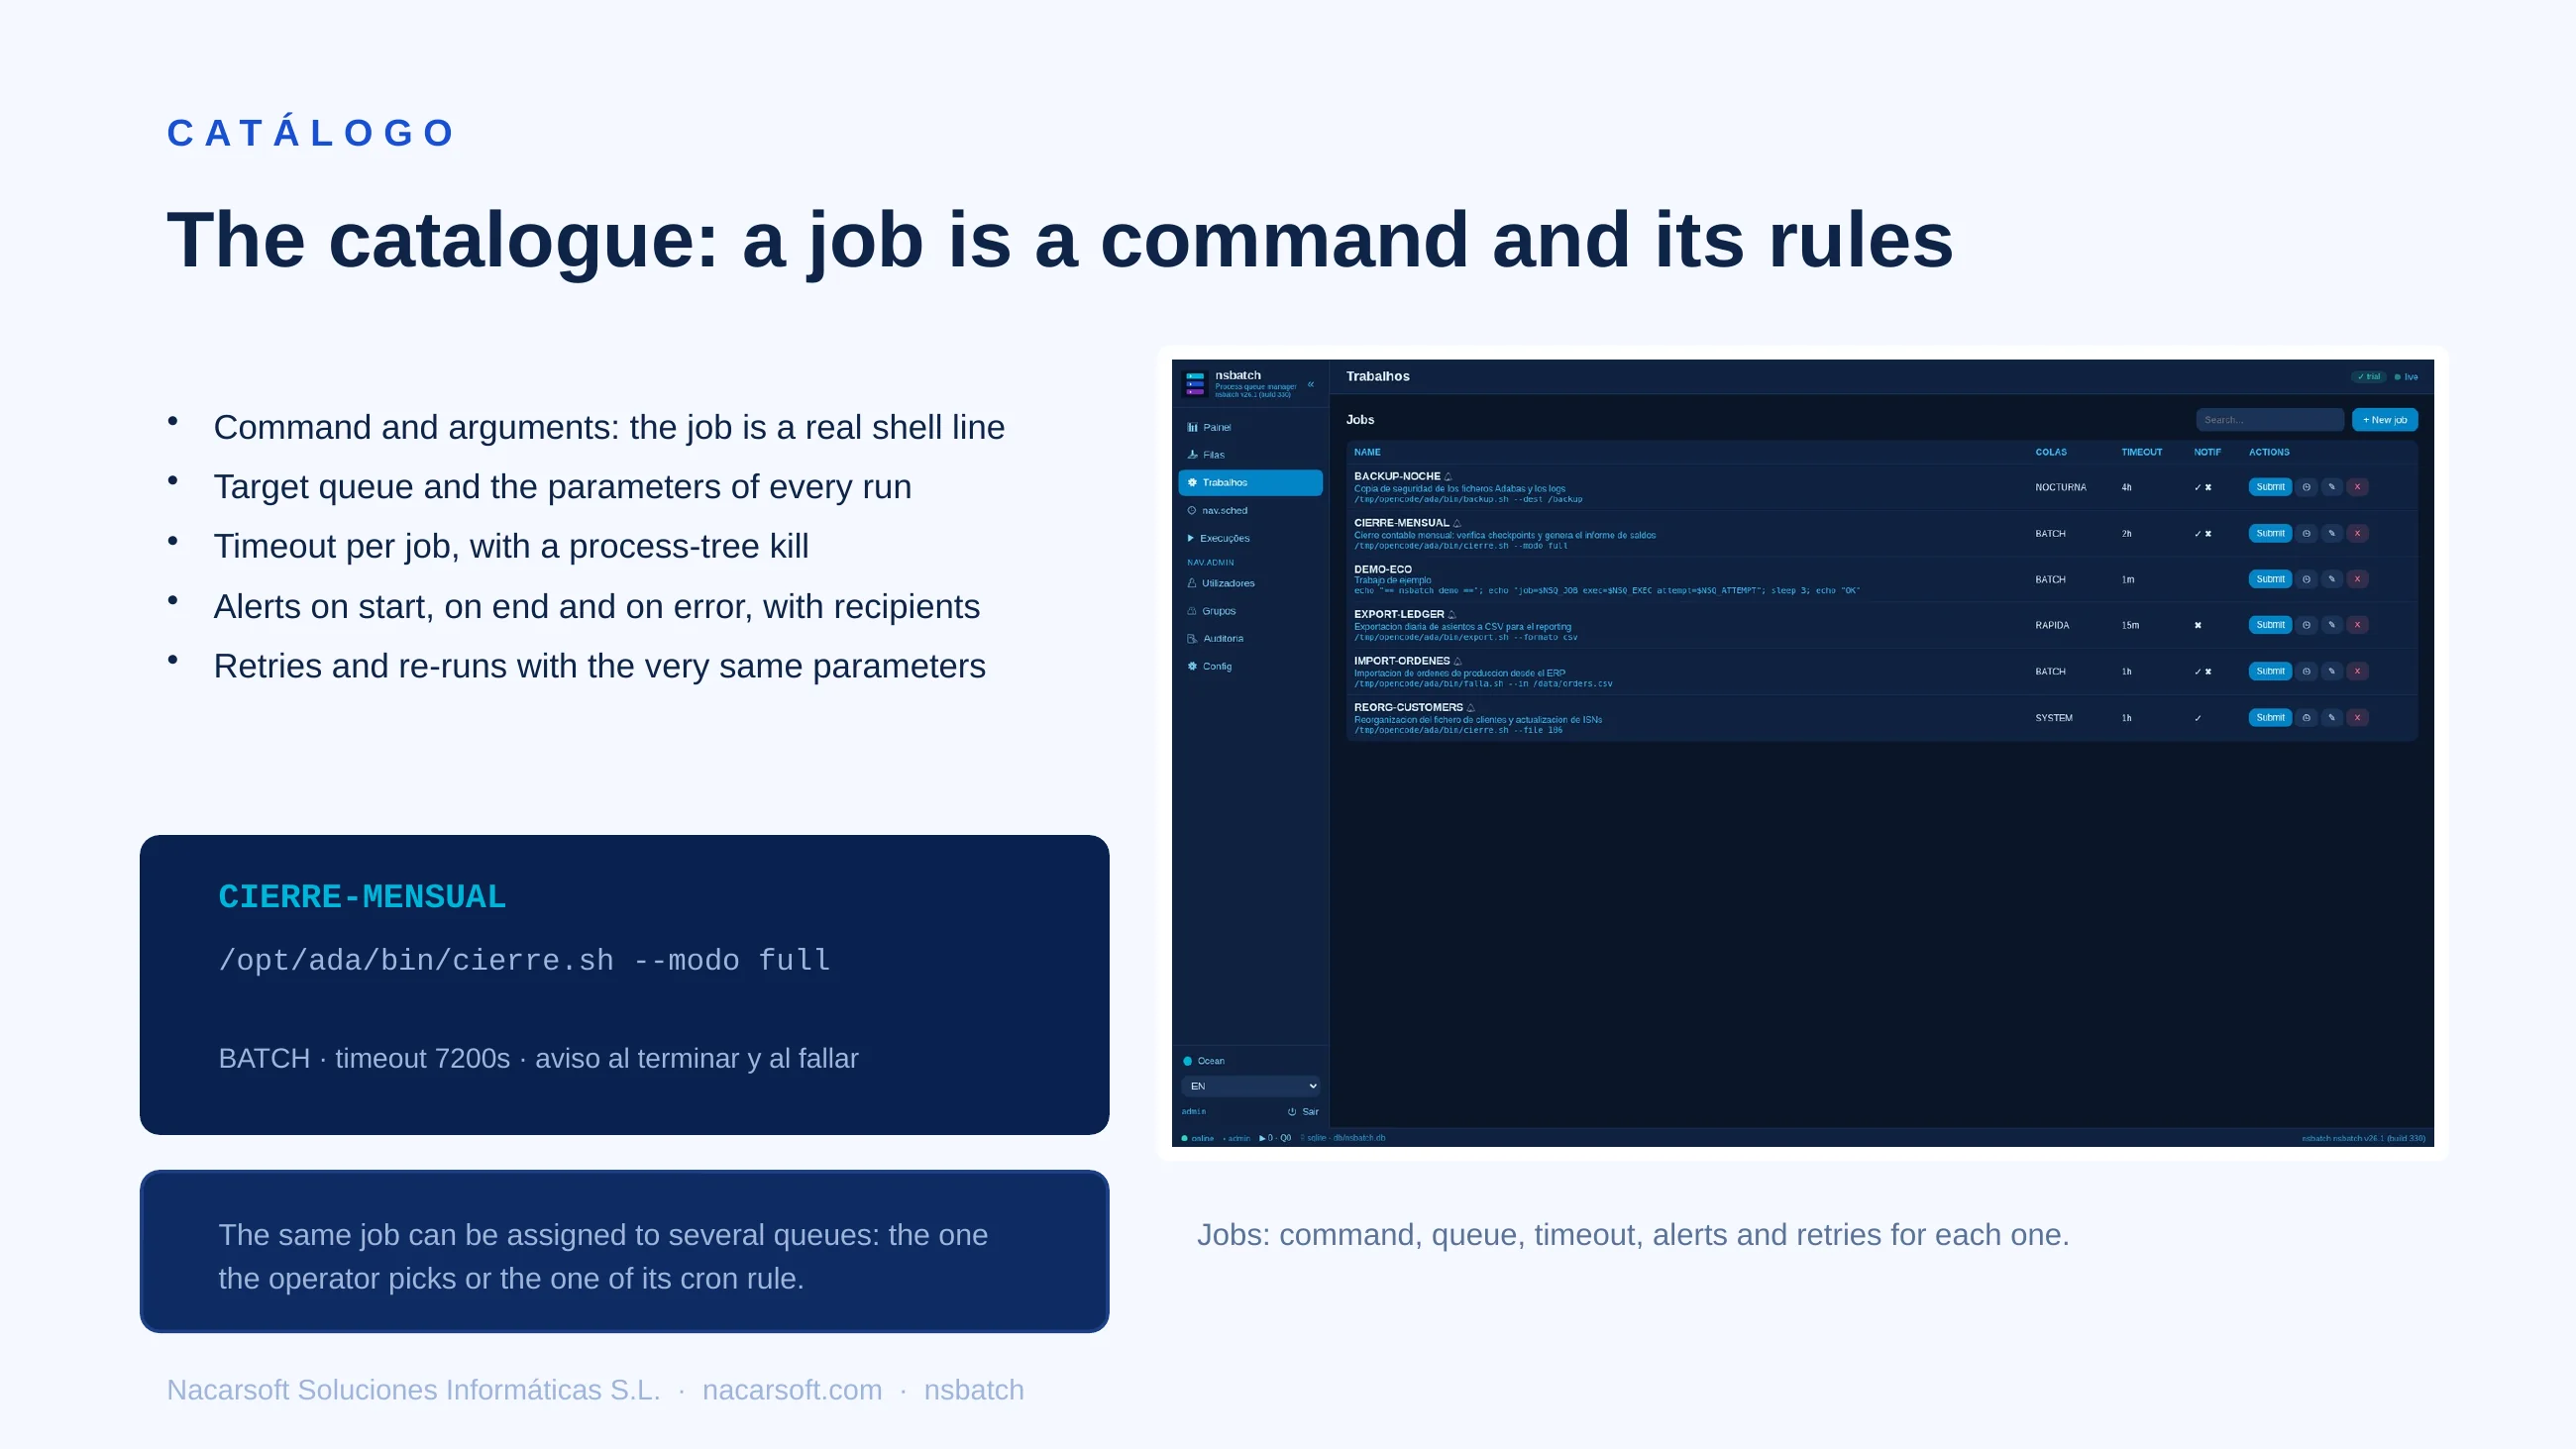Click the TIMEOUT column header
2576x1449 pixels.
[2141, 452]
